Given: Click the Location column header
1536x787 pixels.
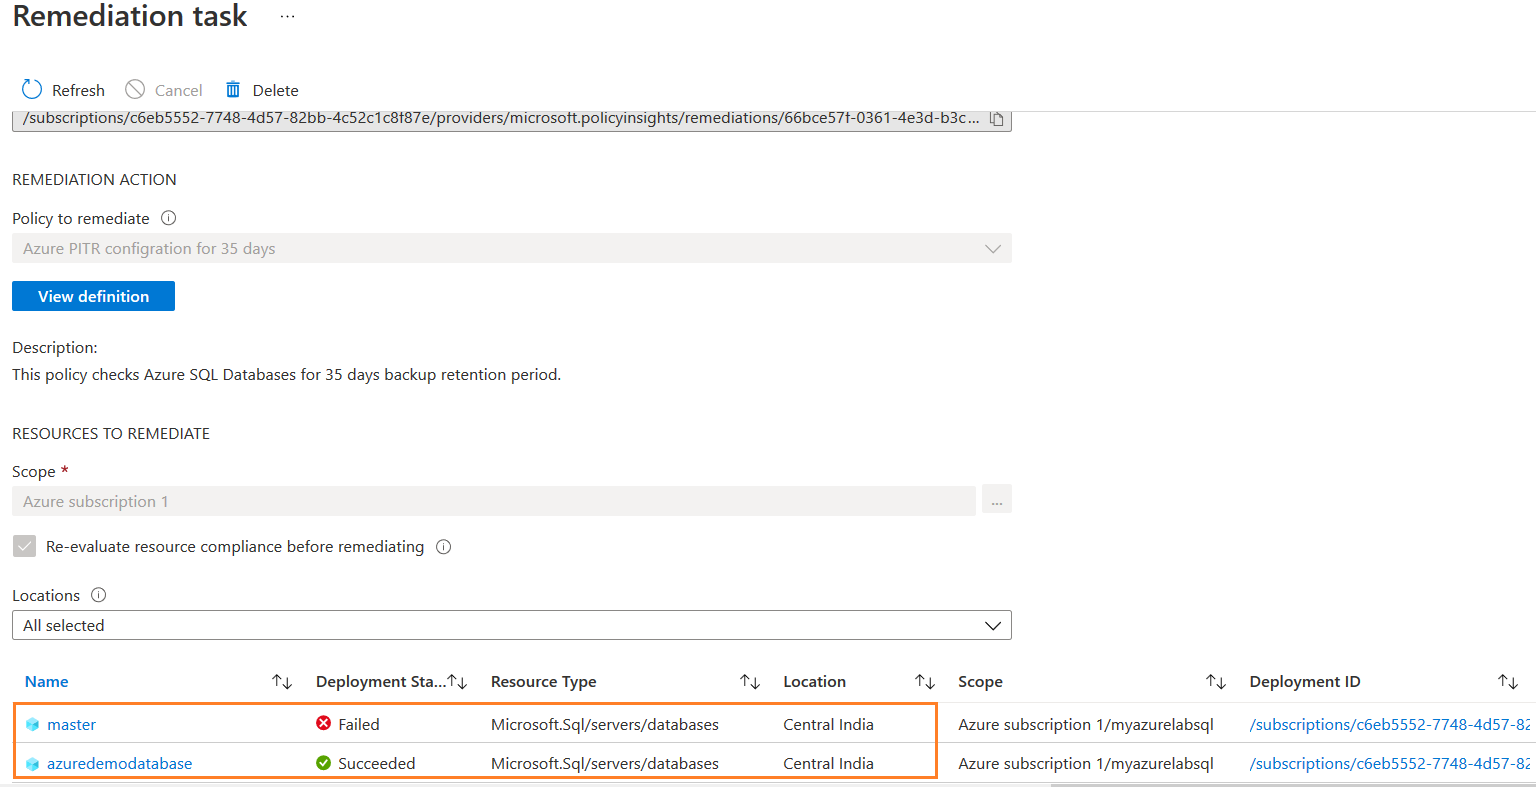Looking at the screenshot, I should pos(814,682).
